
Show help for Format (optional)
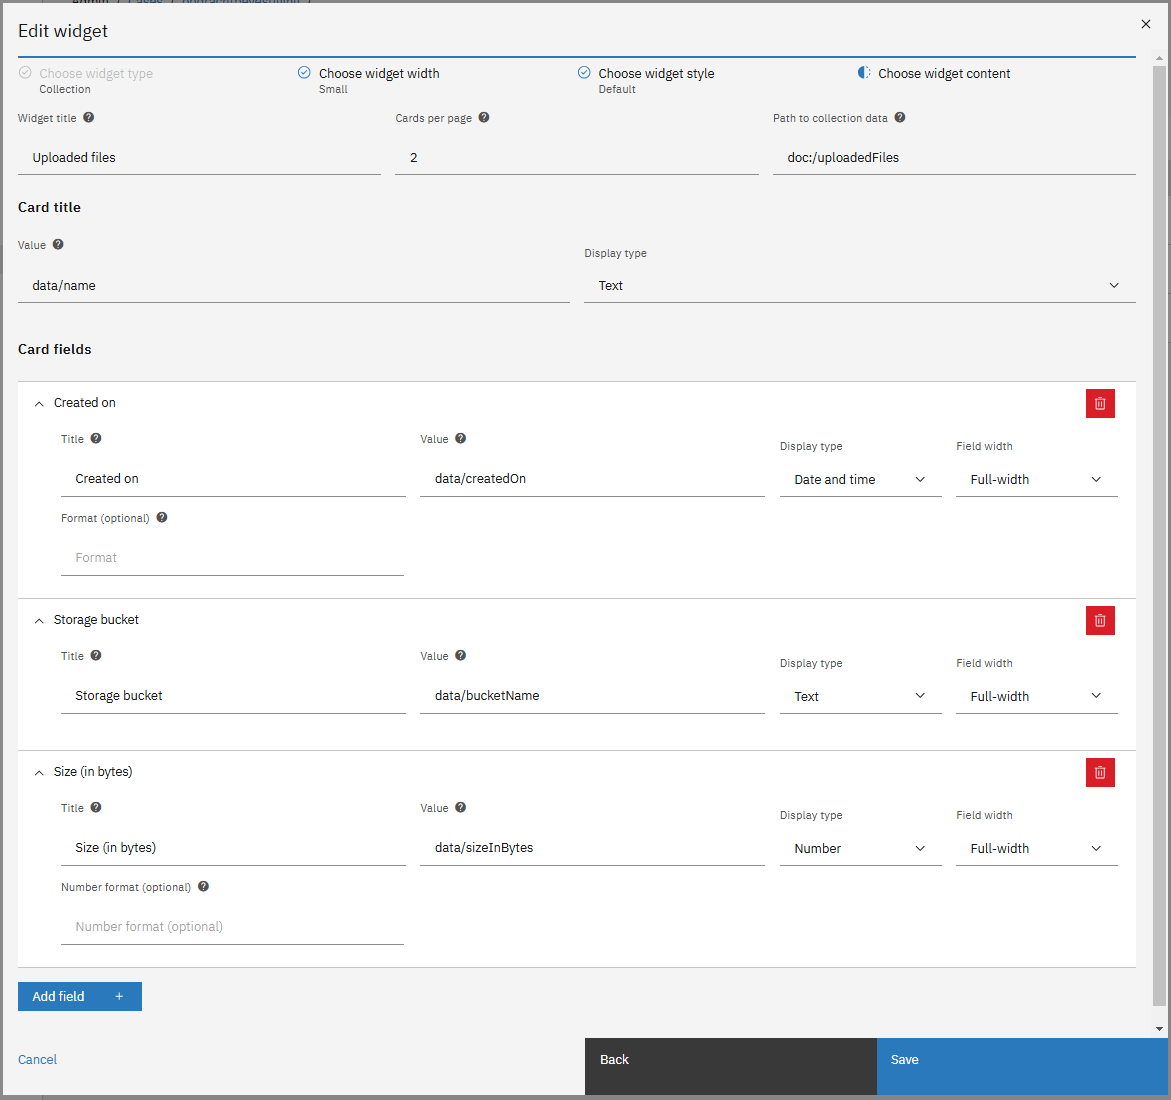[x=162, y=518]
